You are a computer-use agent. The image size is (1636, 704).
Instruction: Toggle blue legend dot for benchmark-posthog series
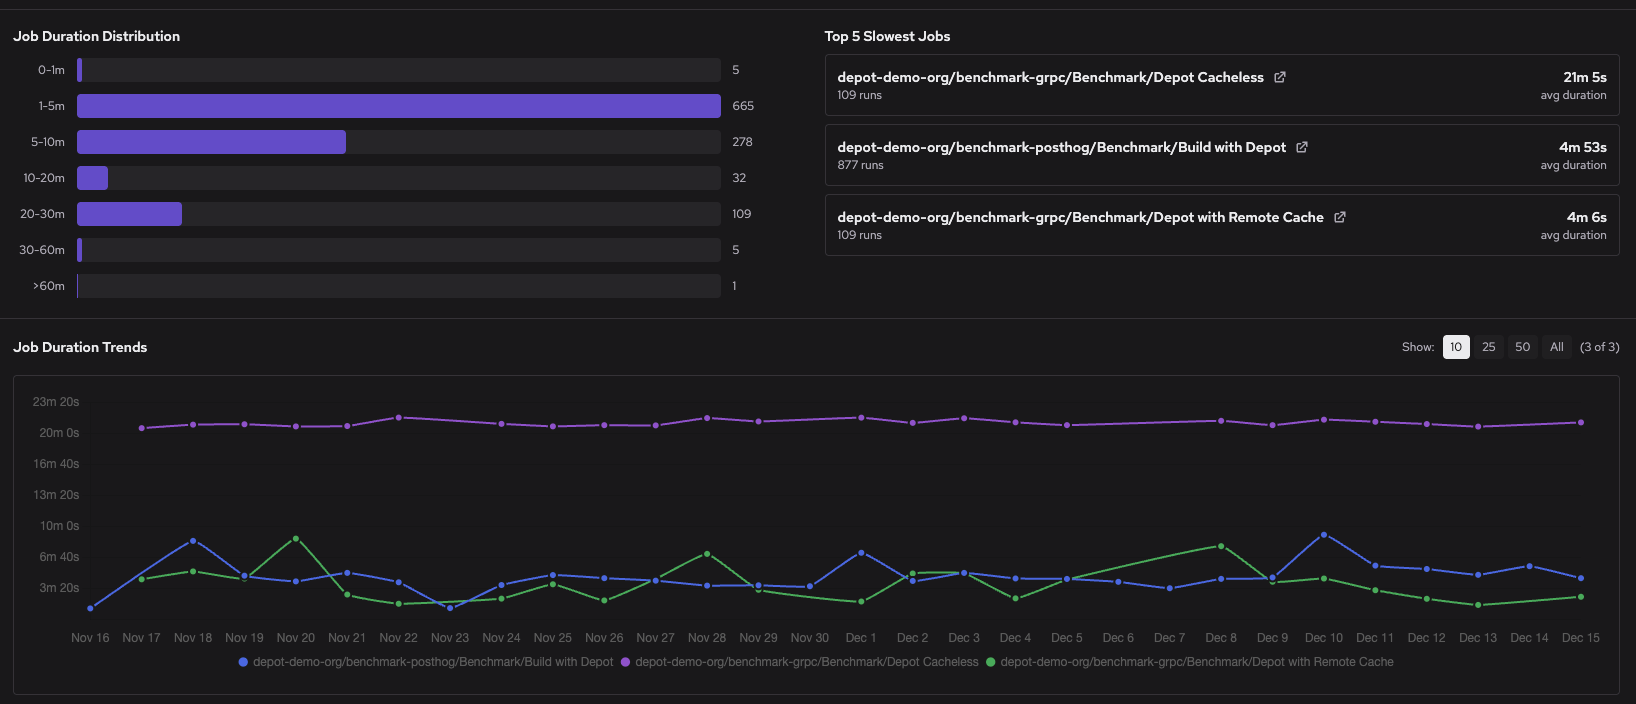pos(243,662)
